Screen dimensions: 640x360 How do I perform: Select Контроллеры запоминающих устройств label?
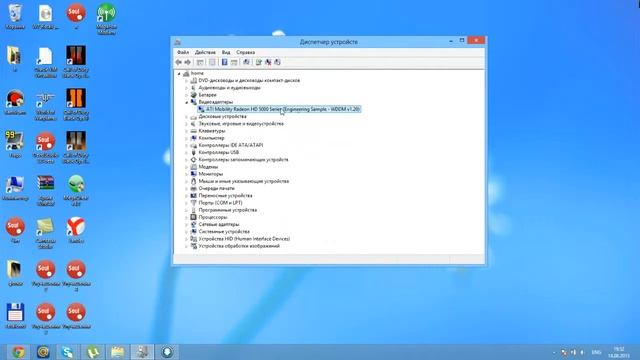[x=243, y=160]
